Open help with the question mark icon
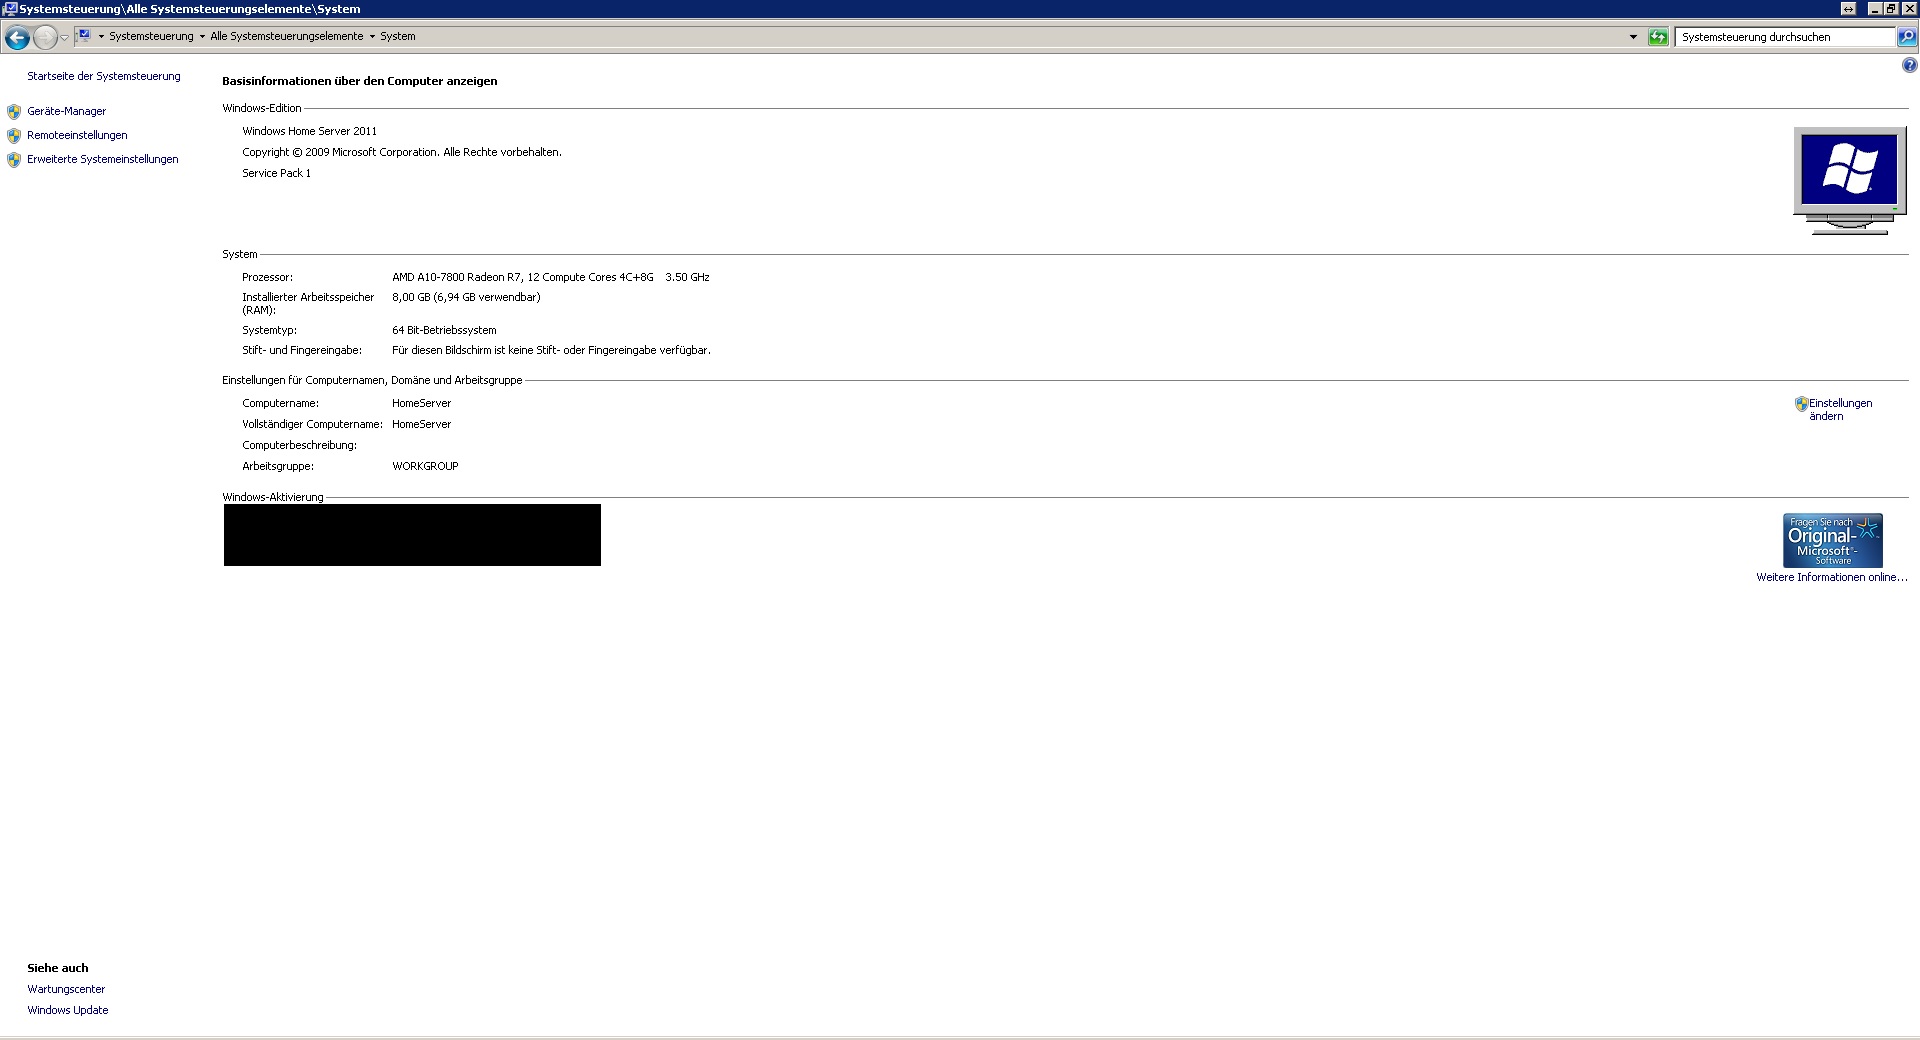1920x1040 pixels. pos(1909,66)
